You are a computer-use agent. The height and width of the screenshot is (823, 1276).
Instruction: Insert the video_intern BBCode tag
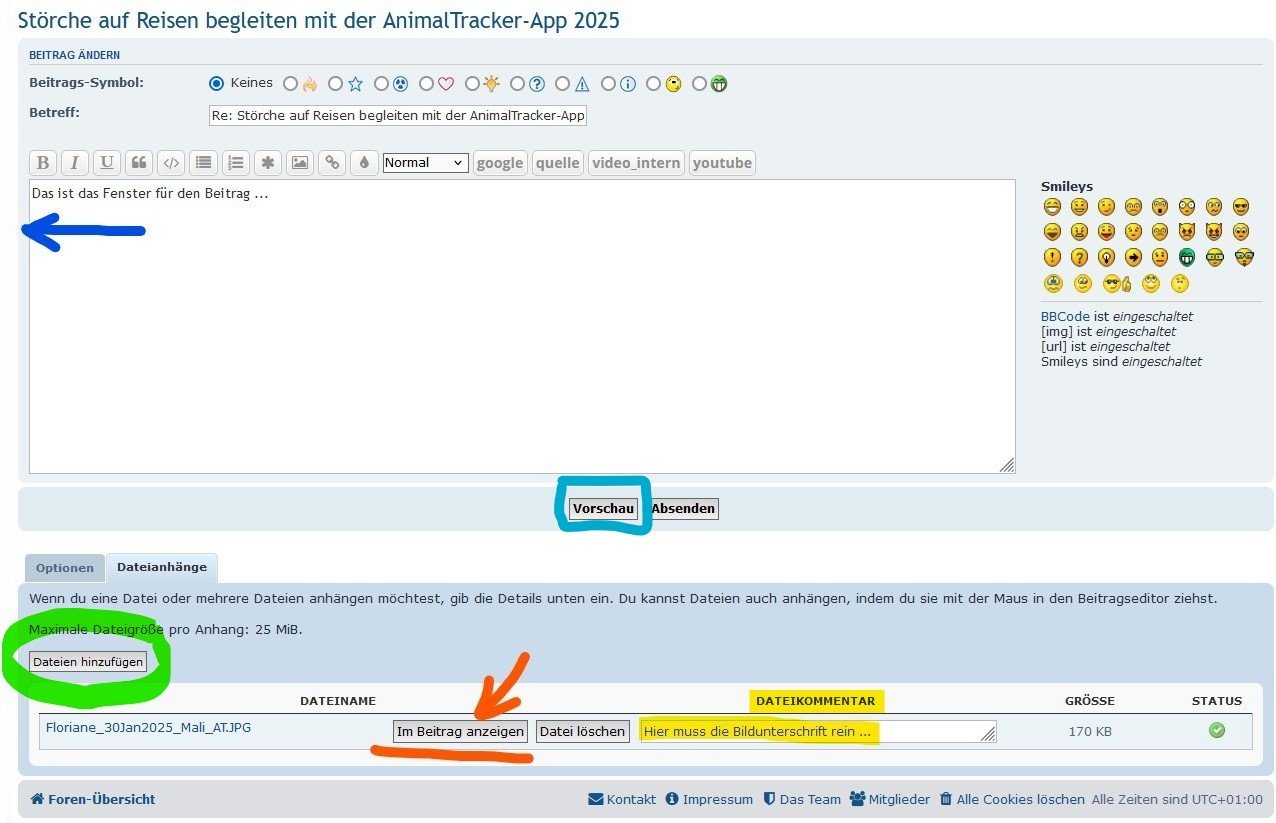click(636, 163)
